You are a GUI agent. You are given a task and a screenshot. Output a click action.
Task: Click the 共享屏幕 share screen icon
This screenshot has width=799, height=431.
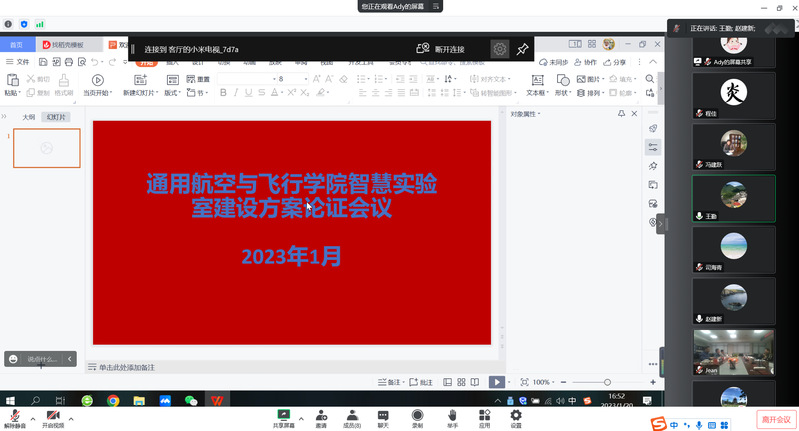click(284, 416)
